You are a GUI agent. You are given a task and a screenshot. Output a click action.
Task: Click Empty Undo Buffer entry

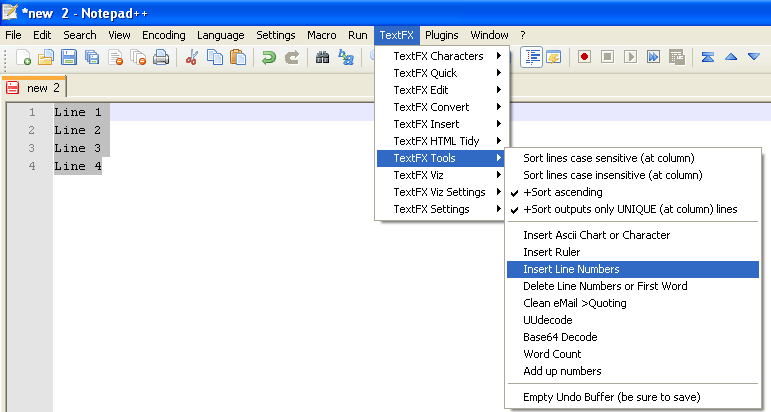[x=612, y=397]
